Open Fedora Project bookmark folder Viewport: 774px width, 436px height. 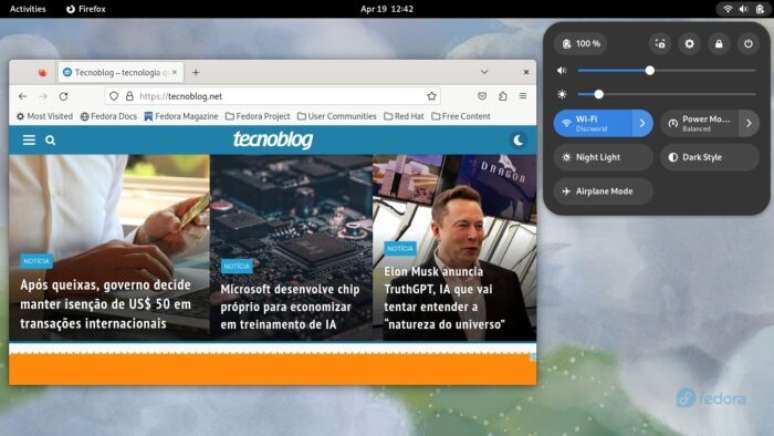258,116
